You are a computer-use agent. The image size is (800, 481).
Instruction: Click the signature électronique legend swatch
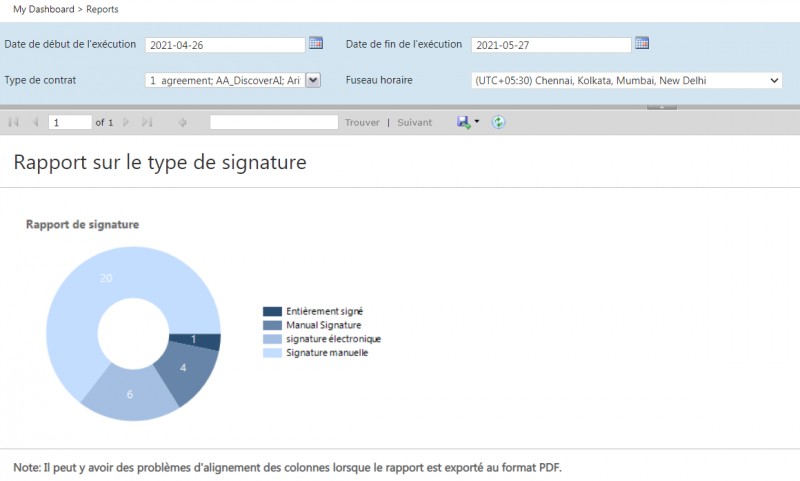pyautogui.click(x=272, y=339)
